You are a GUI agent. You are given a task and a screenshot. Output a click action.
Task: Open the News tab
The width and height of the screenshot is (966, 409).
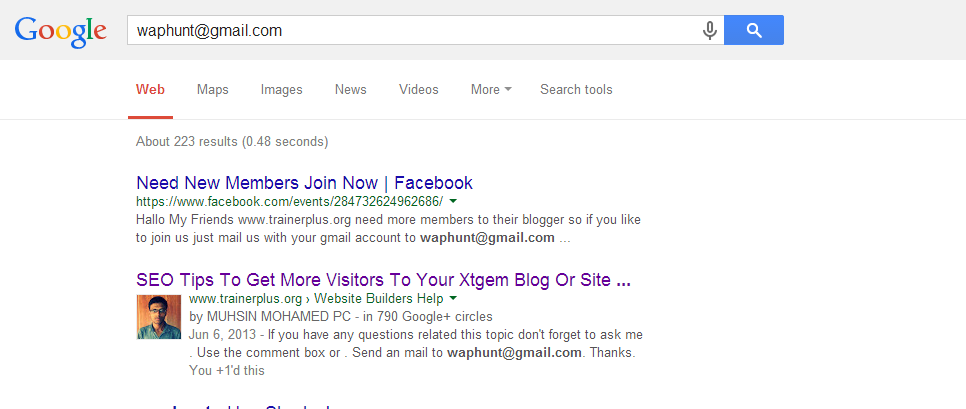(351, 90)
